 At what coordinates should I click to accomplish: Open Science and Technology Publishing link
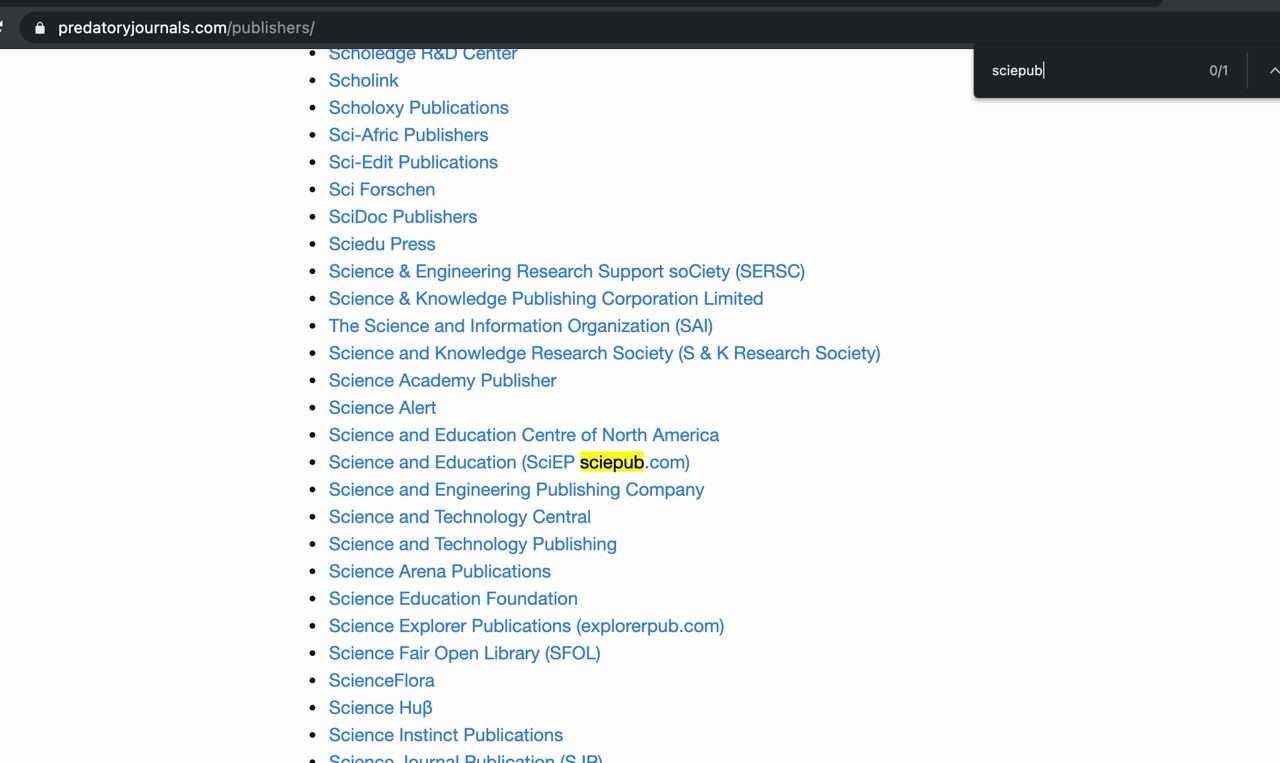pyautogui.click(x=473, y=543)
